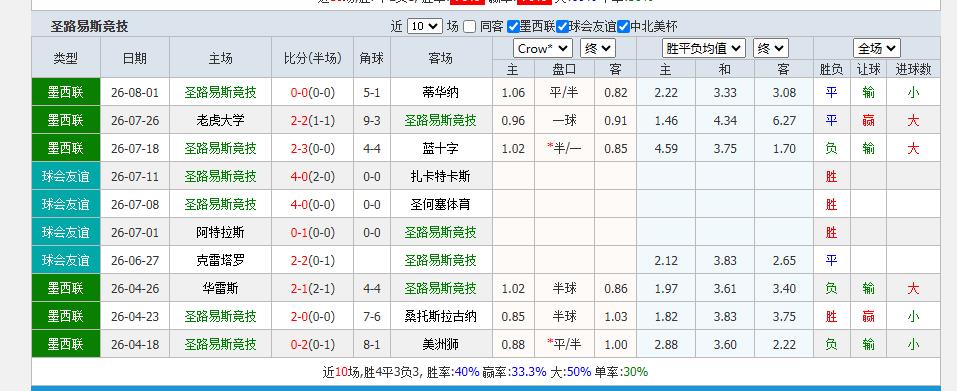This screenshot has width=957, height=391.
Task: Toggle the 同客 checkbox
Action: tap(469, 27)
